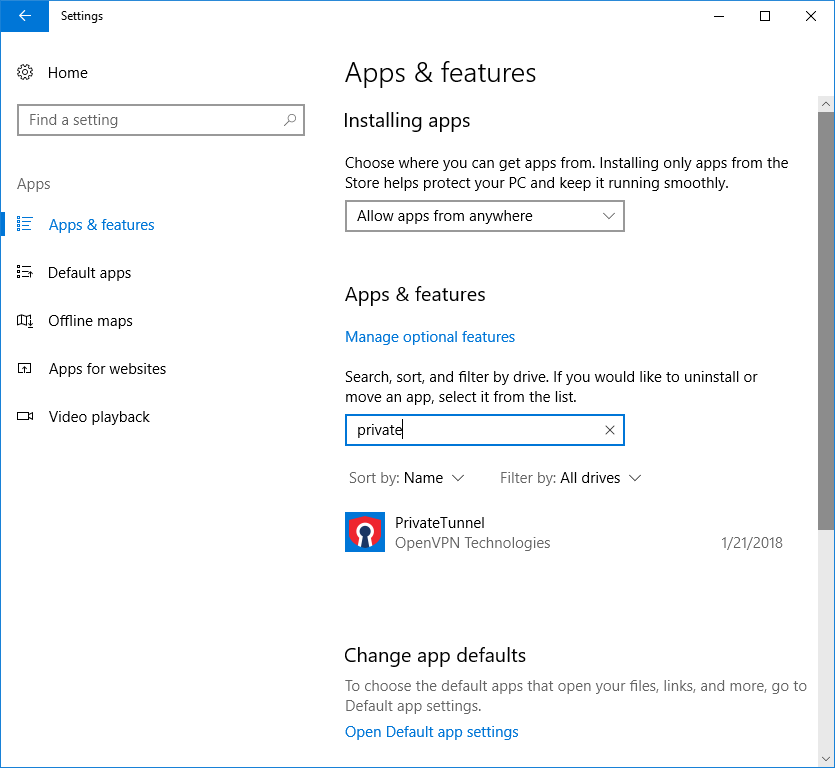The height and width of the screenshot is (768, 835).
Task: Click the Apps for websites icon
Action: pos(24,369)
